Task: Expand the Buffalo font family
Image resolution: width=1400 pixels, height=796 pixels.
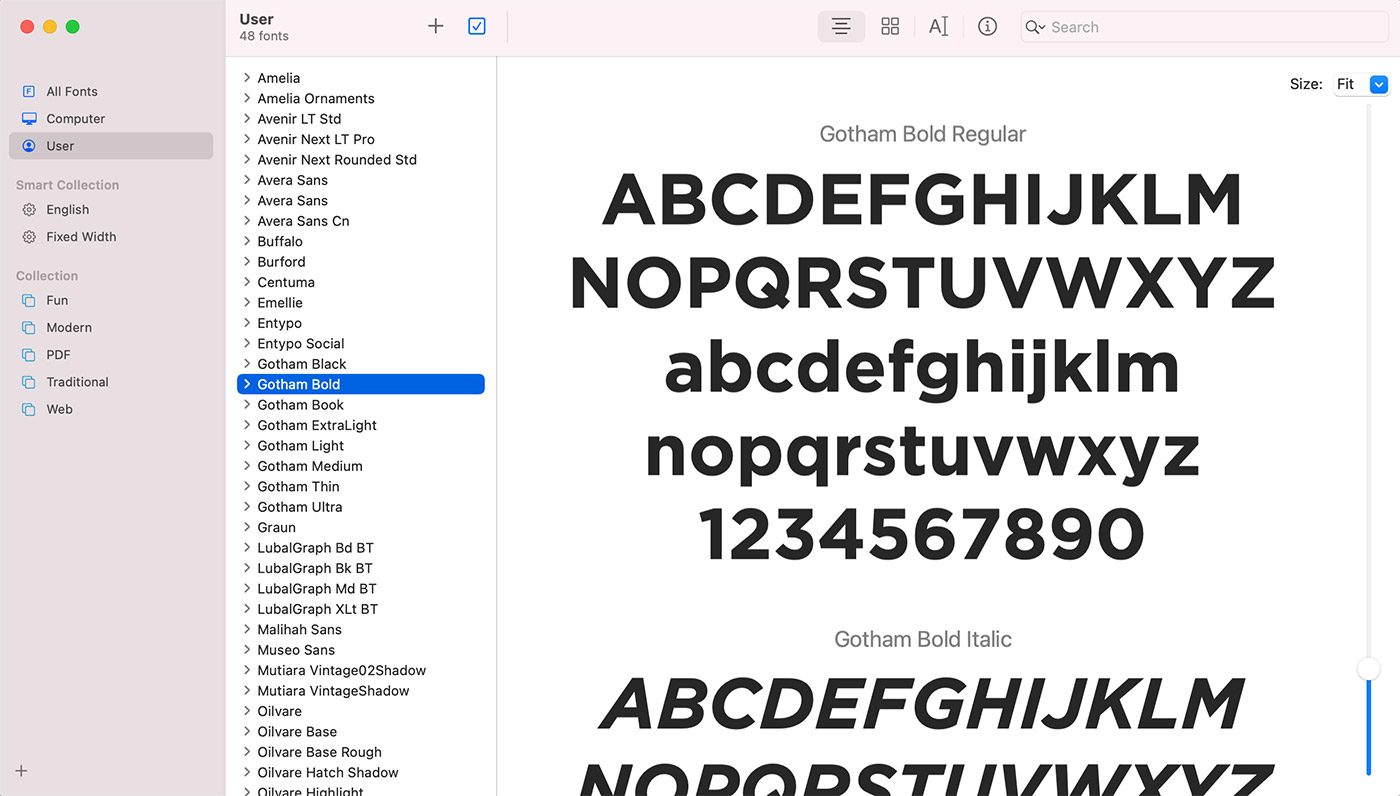Action: [x=247, y=241]
